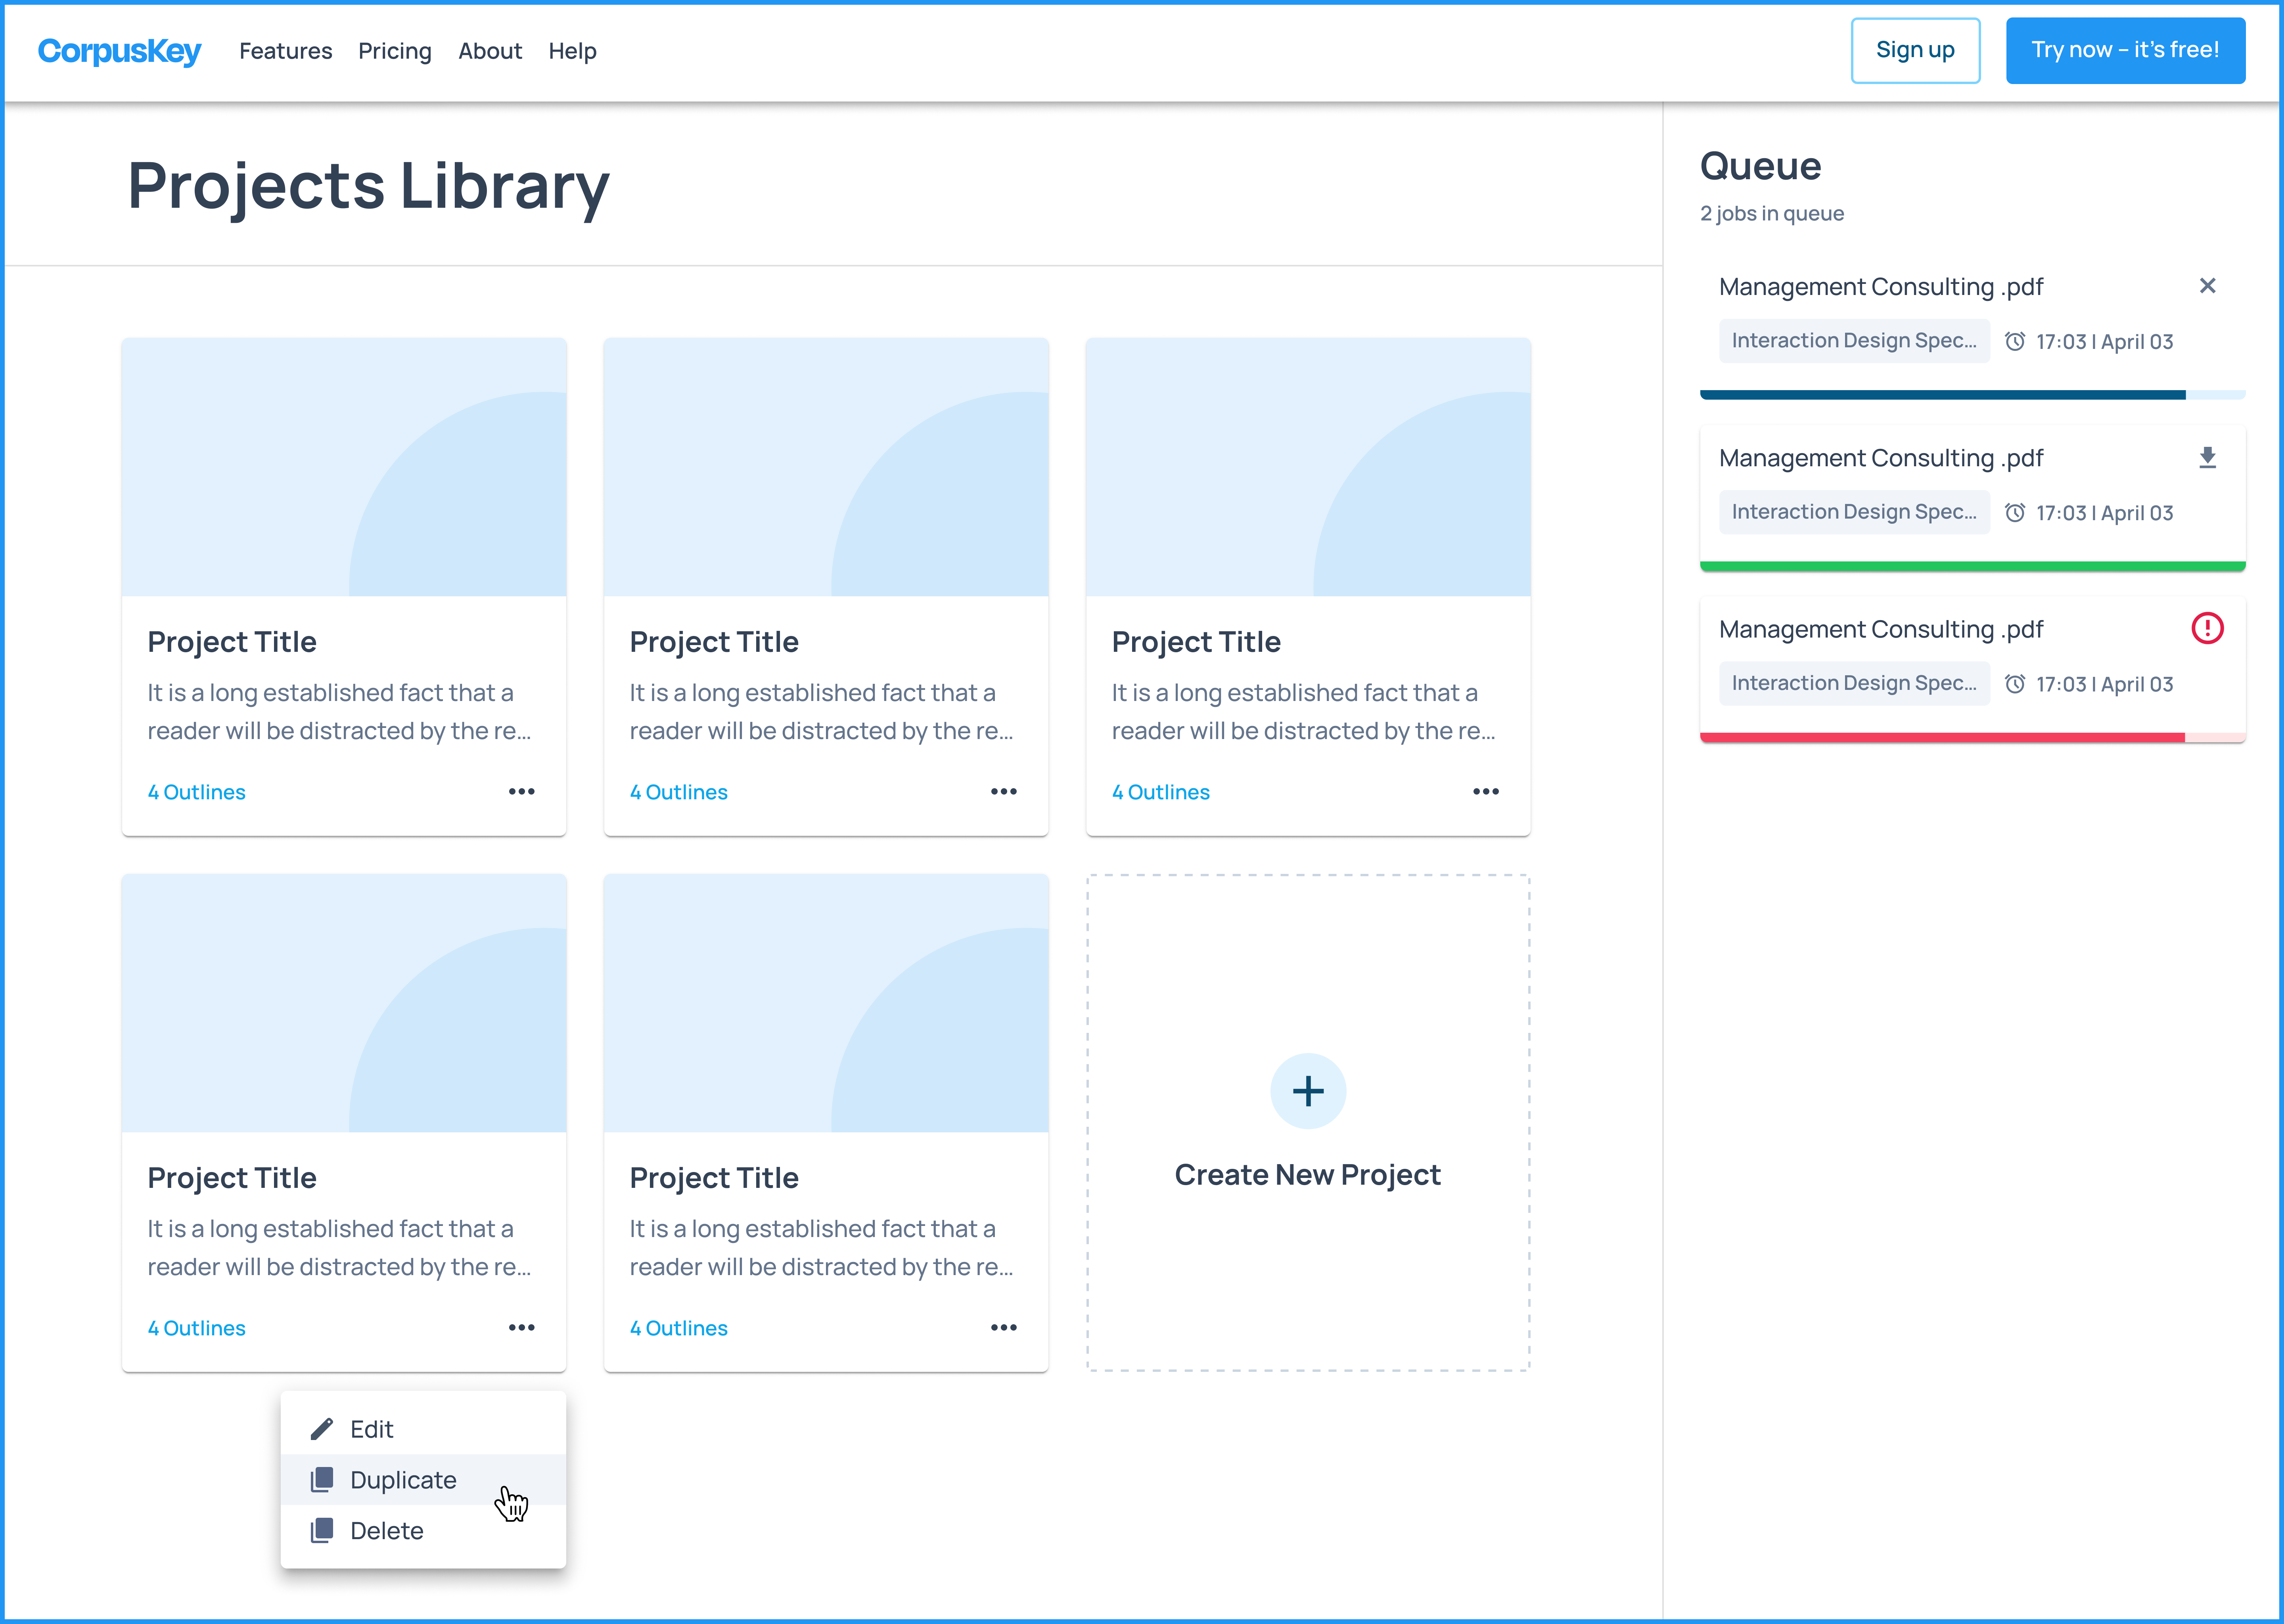Click the Project Title of top-right card
The width and height of the screenshot is (2284, 1624).
point(1196,642)
